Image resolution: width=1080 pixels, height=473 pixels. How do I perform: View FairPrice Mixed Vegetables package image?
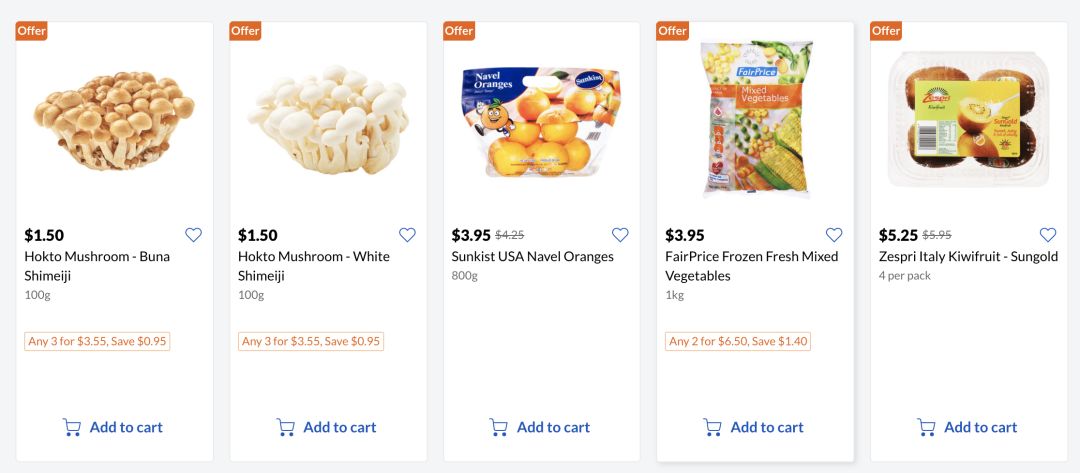[x=757, y=120]
